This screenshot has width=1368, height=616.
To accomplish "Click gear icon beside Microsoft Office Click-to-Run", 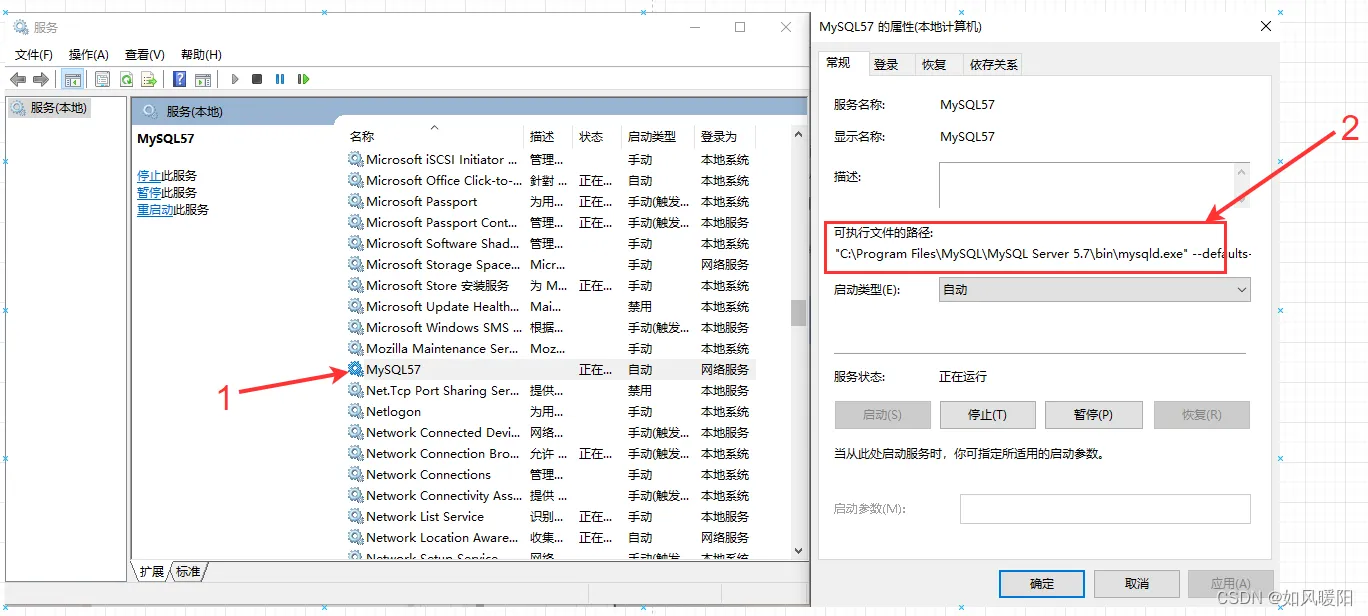I will pyautogui.click(x=356, y=181).
